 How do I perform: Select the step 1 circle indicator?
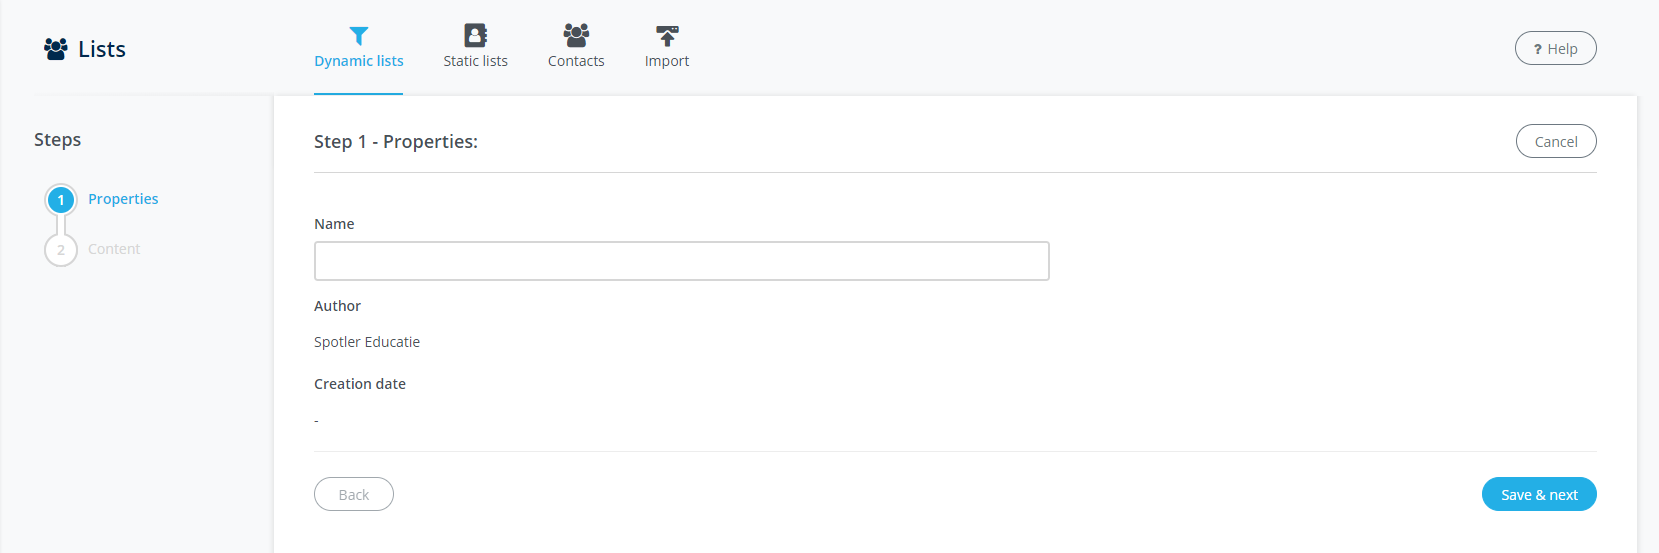(61, 200)
